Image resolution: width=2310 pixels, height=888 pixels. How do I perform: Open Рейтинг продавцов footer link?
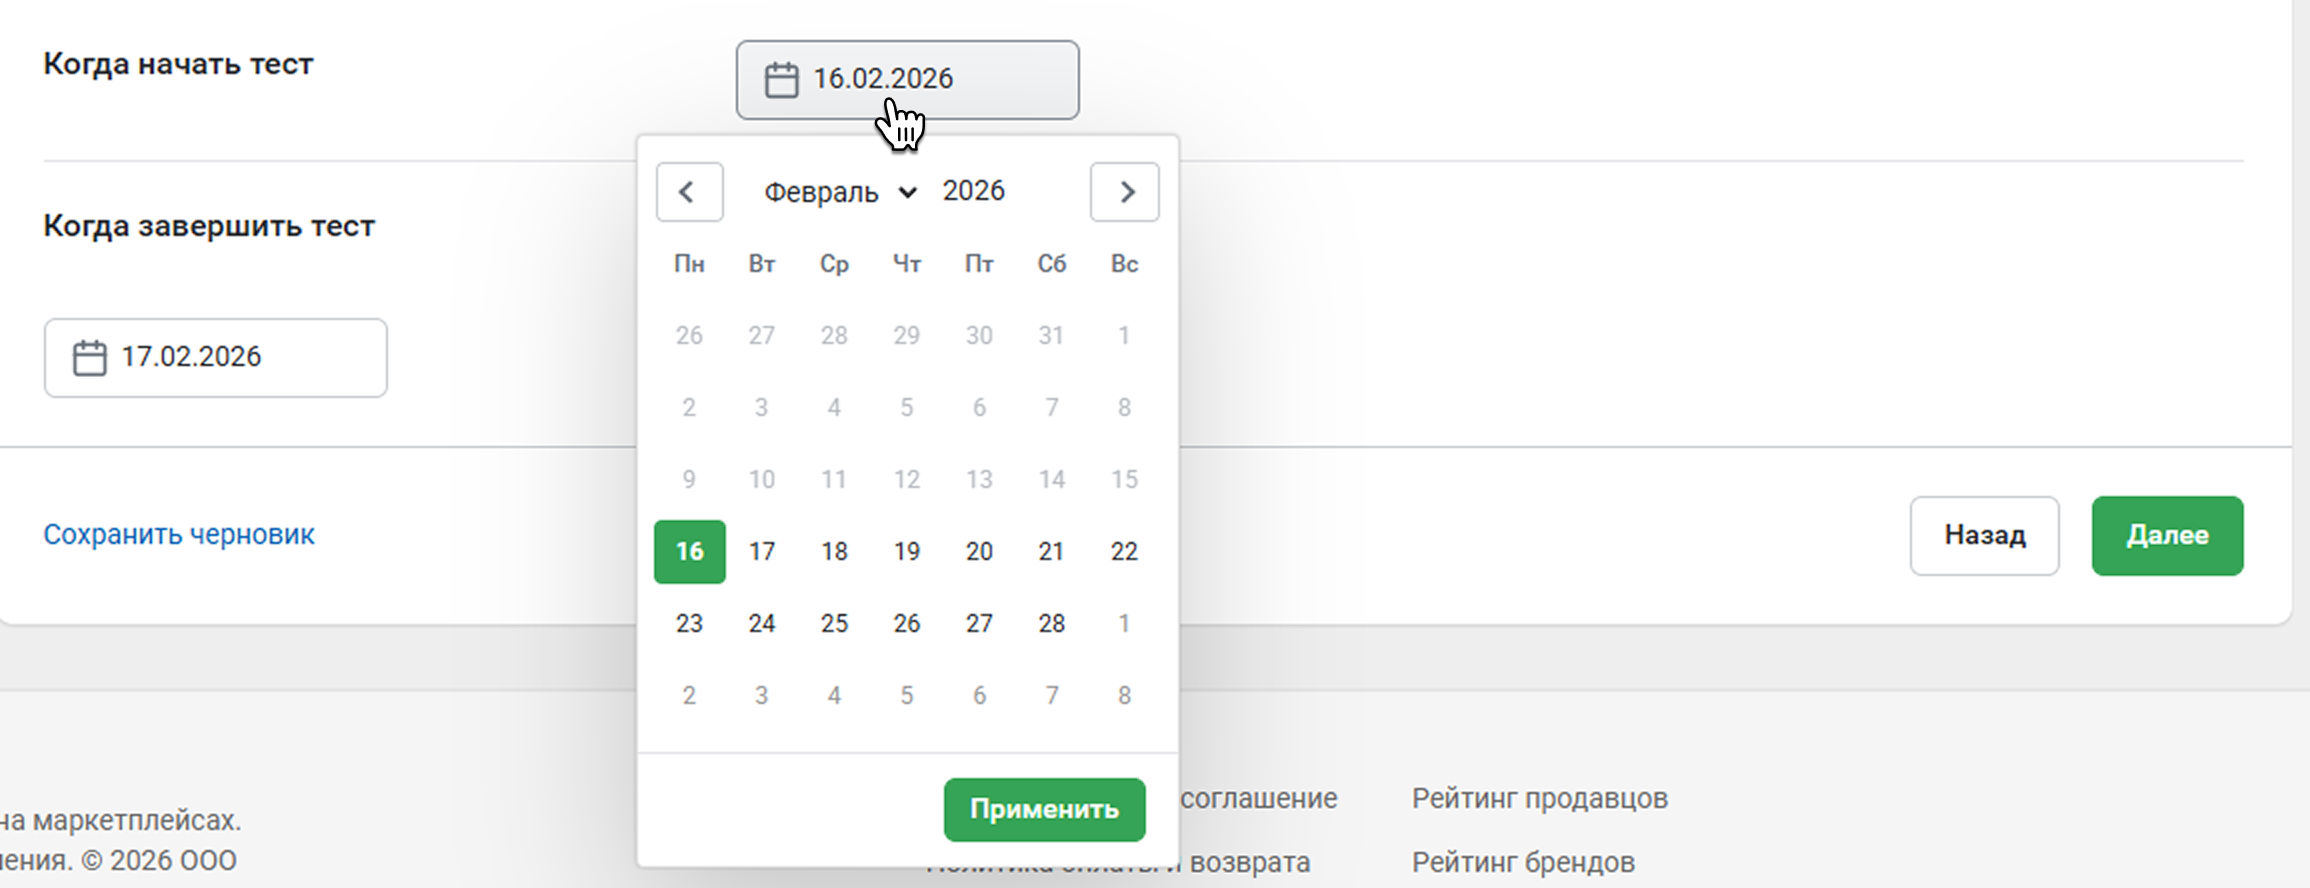point(1539,799)
